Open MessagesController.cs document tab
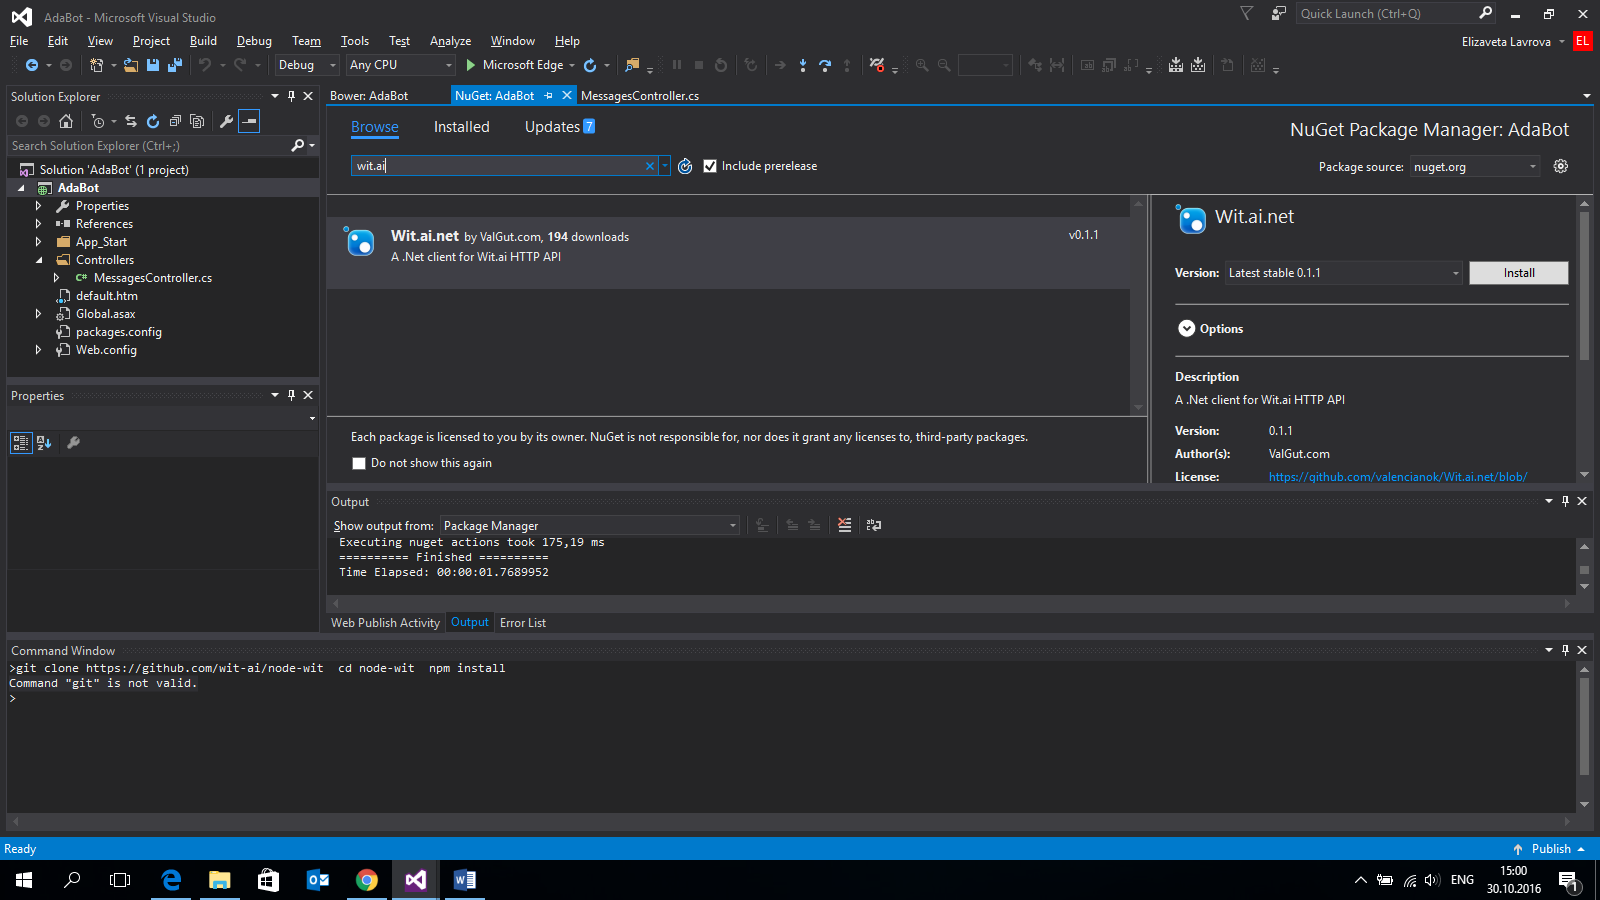1600x900 pixels. click(x=640, y=96)
